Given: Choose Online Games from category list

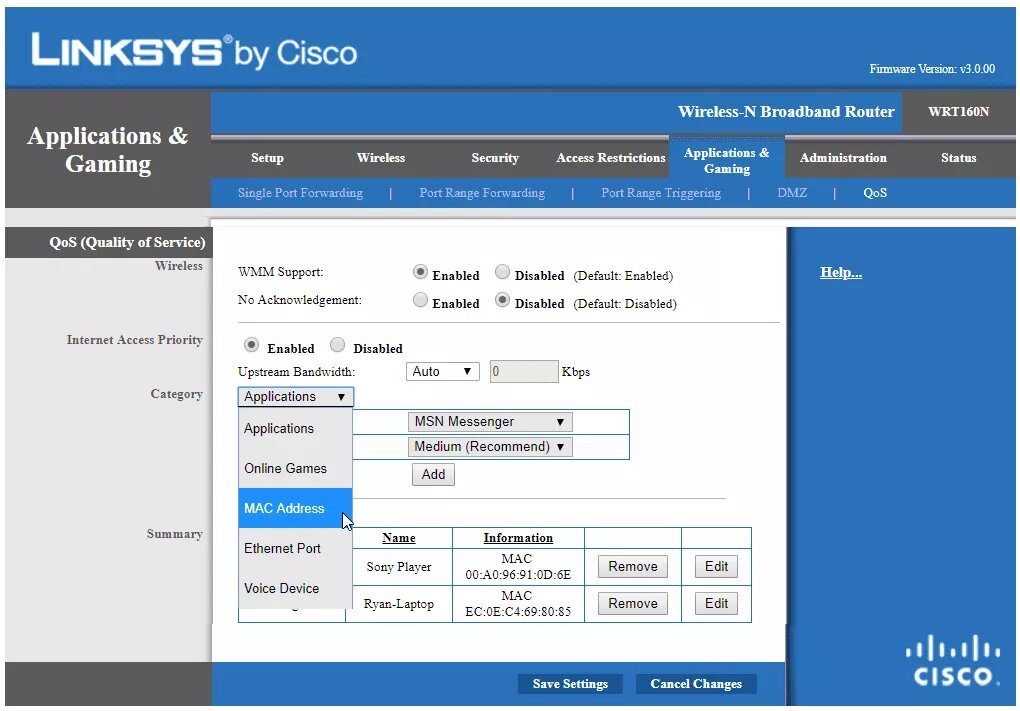Looking at the screenshot, I should click(295, 468).
